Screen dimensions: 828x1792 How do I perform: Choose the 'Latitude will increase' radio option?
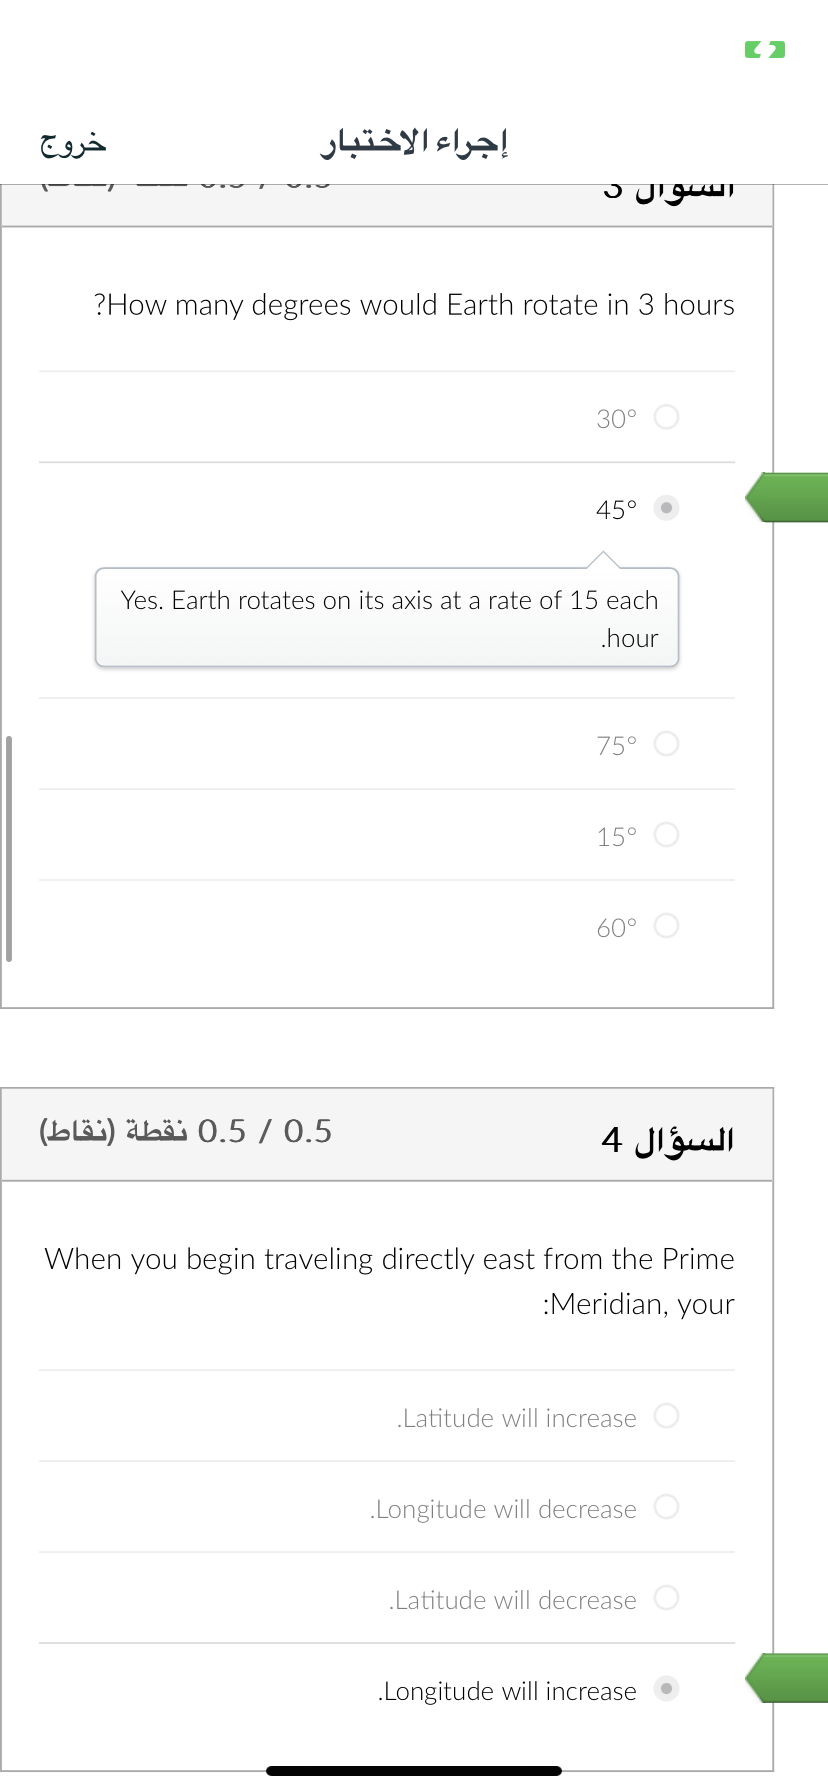point(666,1416)
